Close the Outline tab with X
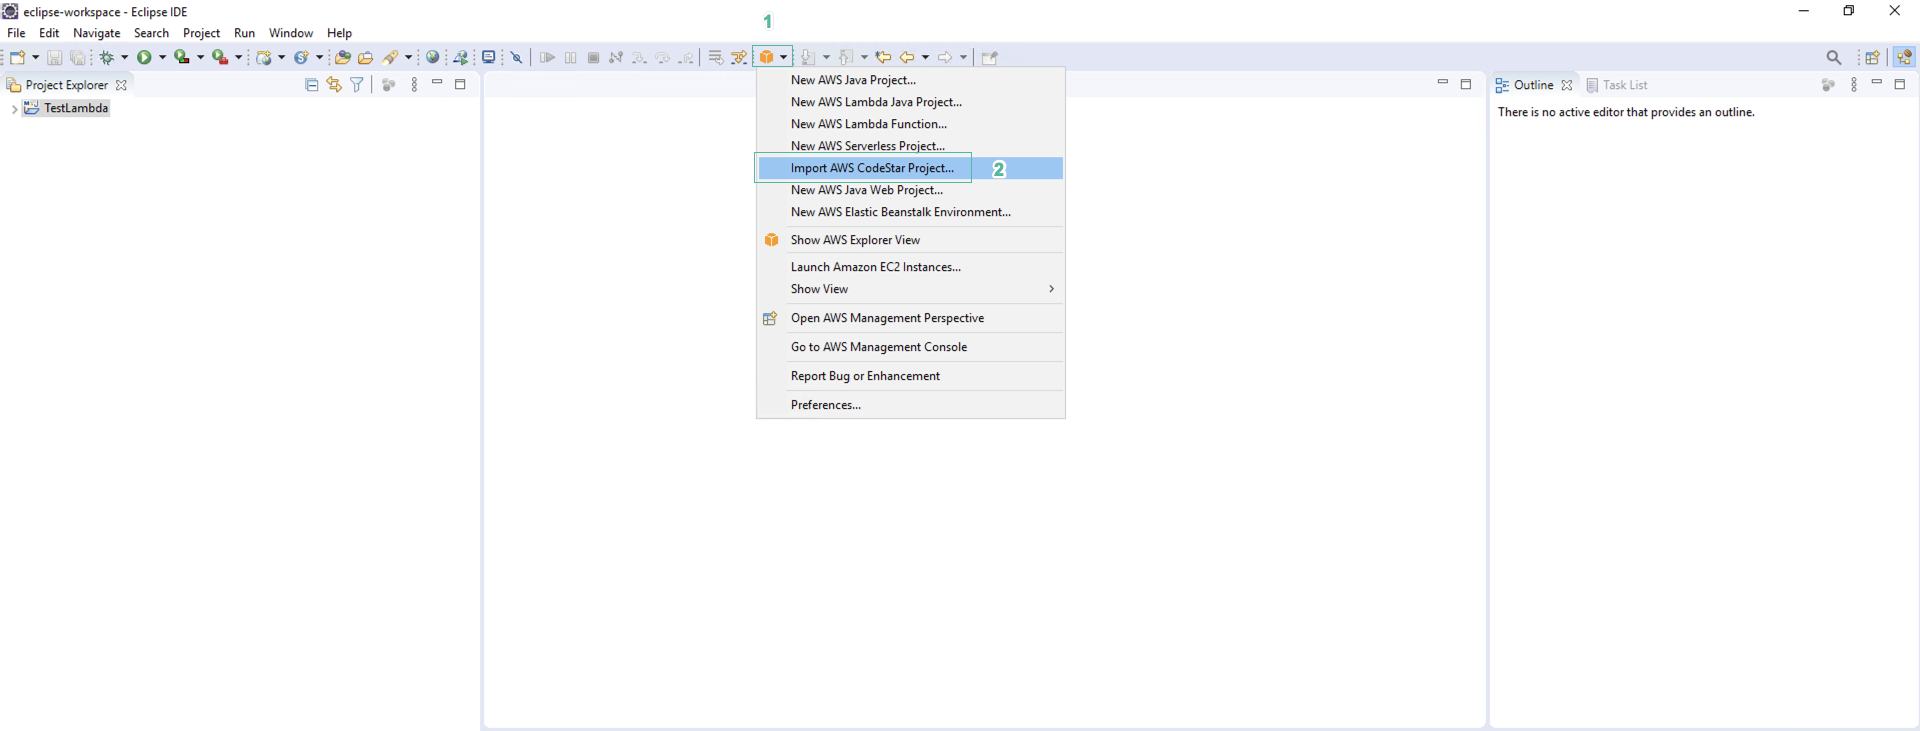Image resolution: width=1920 pixels, height=731 pixels. 1567,85
